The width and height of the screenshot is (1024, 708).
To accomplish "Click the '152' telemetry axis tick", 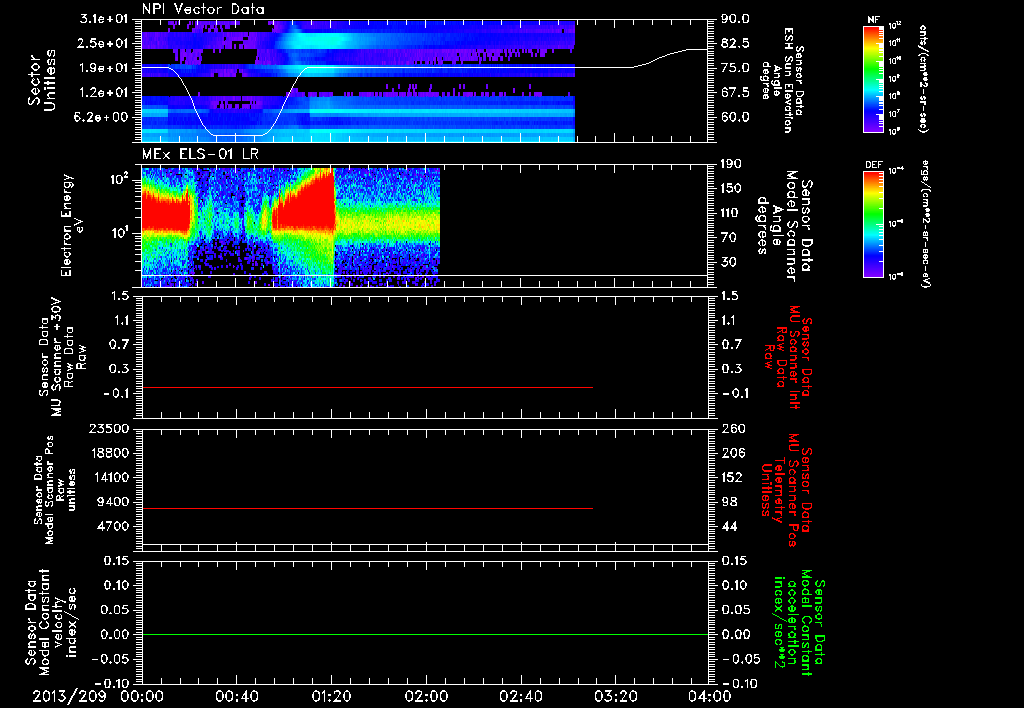I will 731,477.
